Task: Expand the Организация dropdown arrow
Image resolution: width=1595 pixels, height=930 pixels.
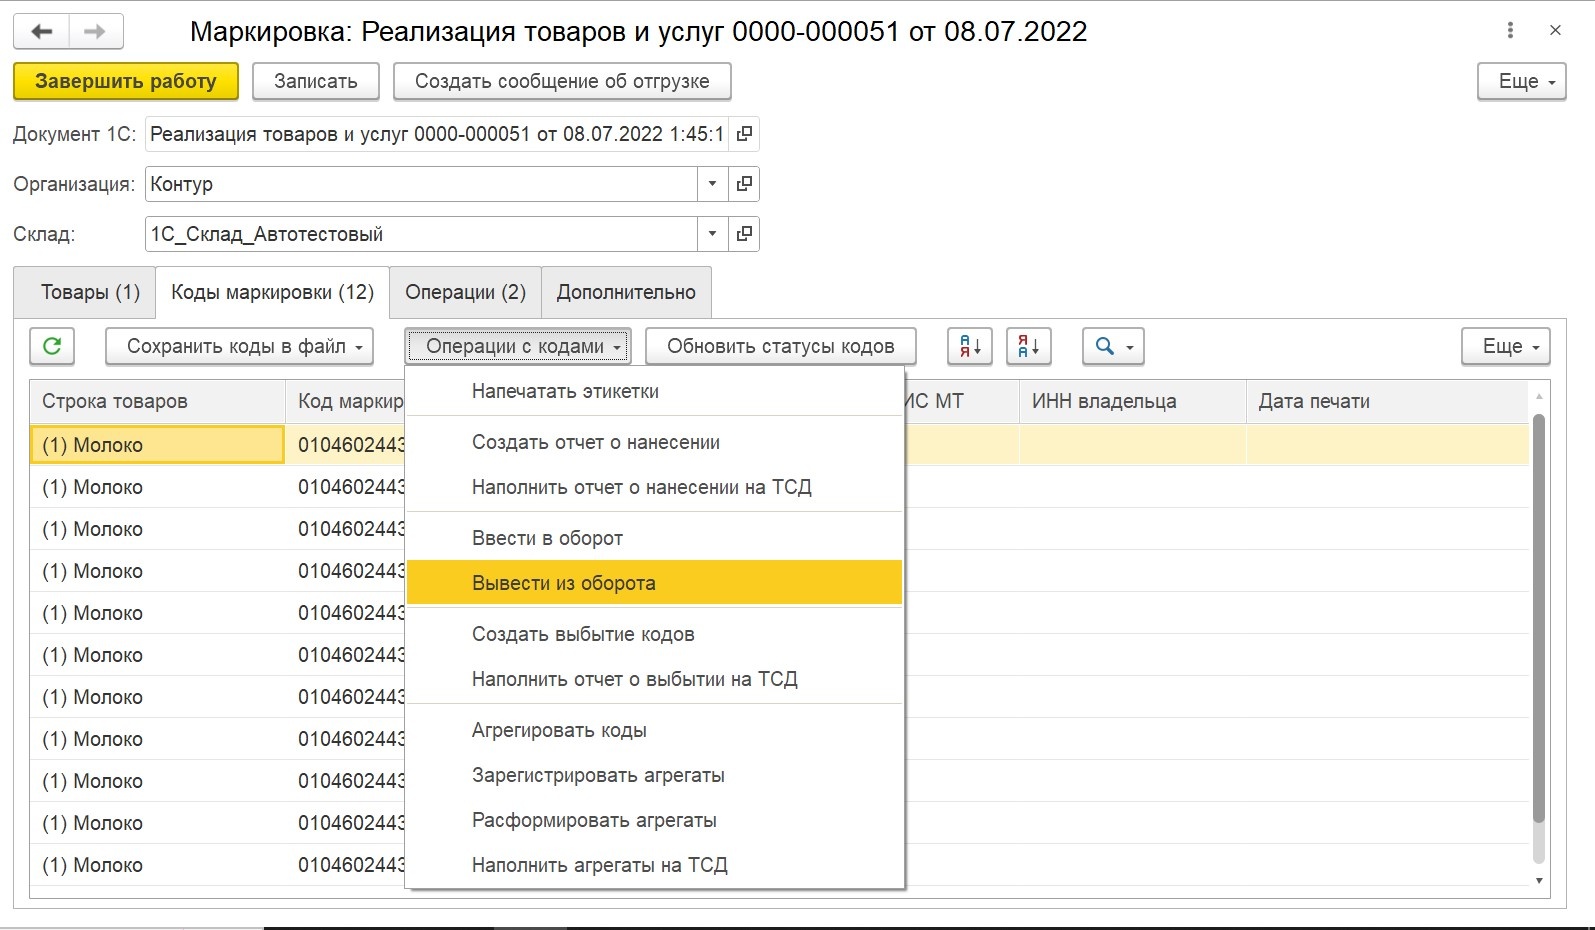Action: tap(712, 184)
